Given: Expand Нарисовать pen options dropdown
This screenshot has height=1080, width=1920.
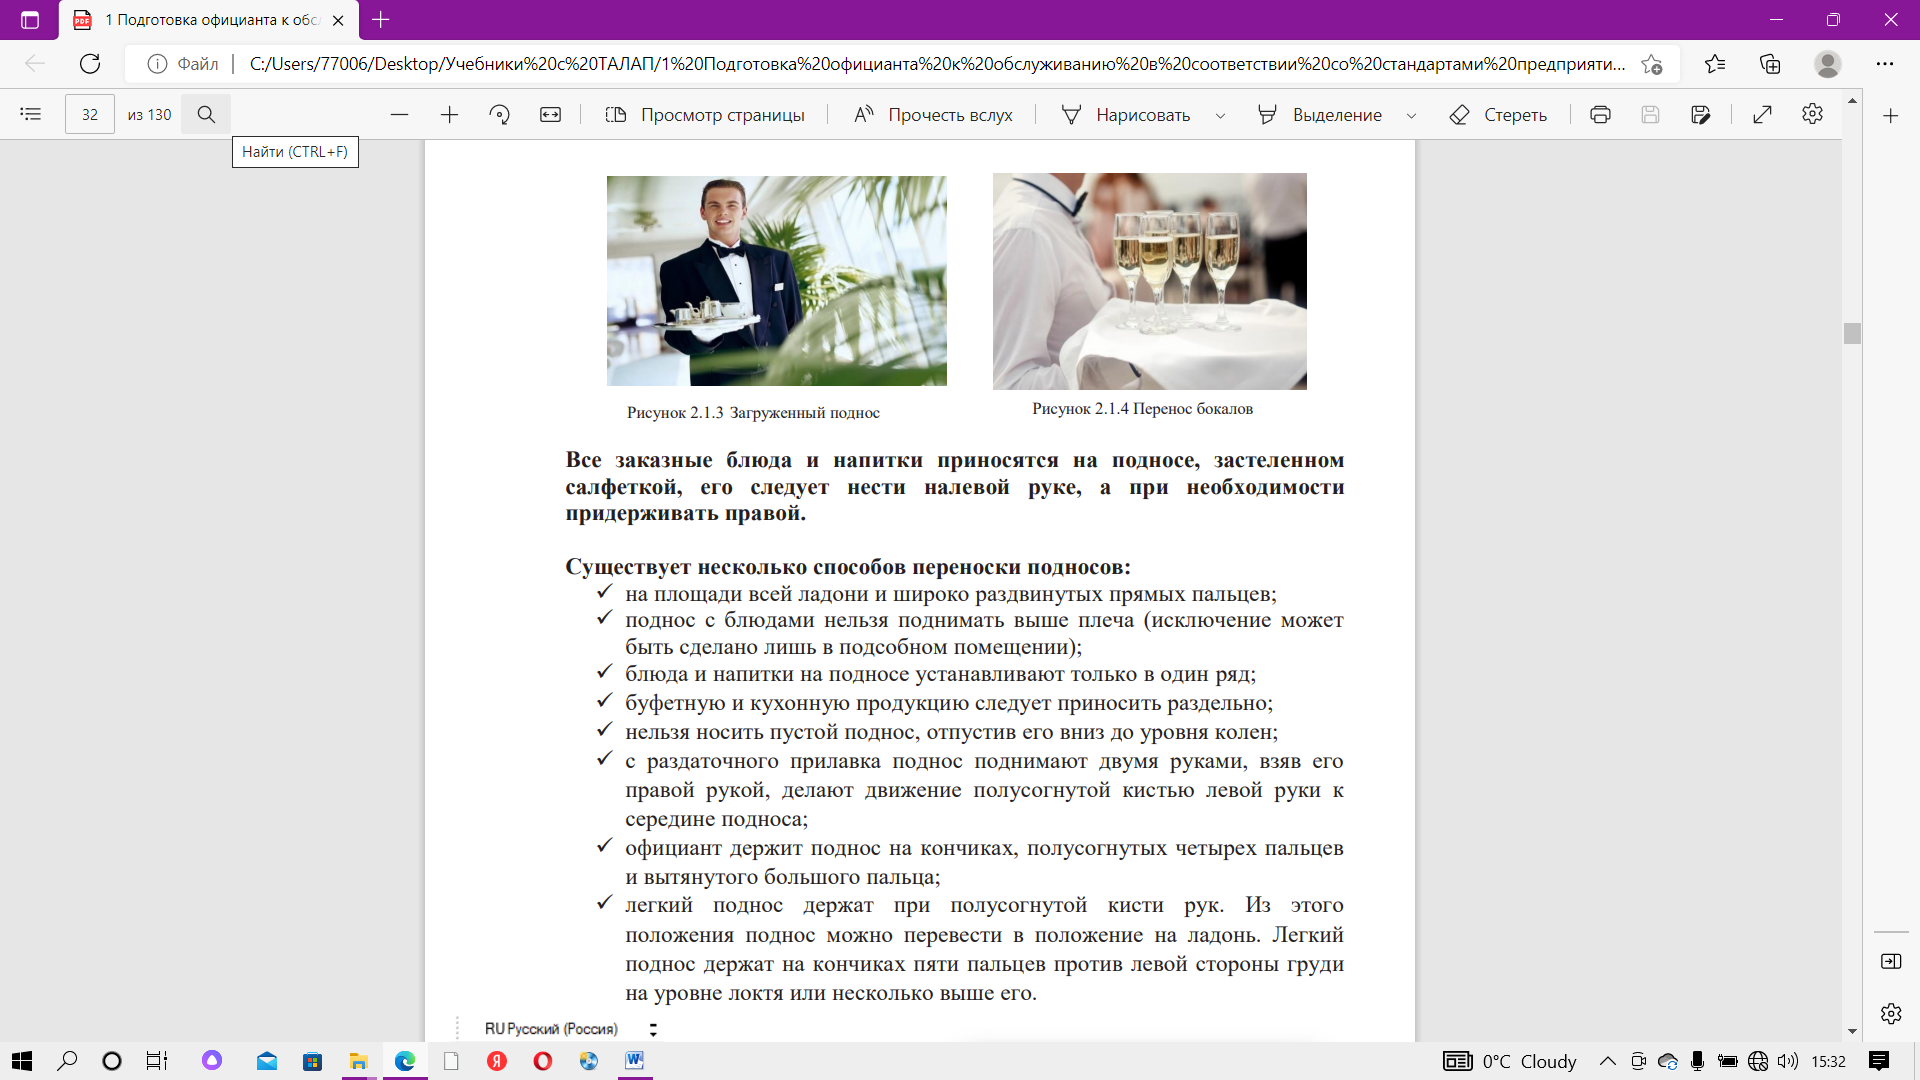Looking at the screenshot, I should coord(1220,115).
